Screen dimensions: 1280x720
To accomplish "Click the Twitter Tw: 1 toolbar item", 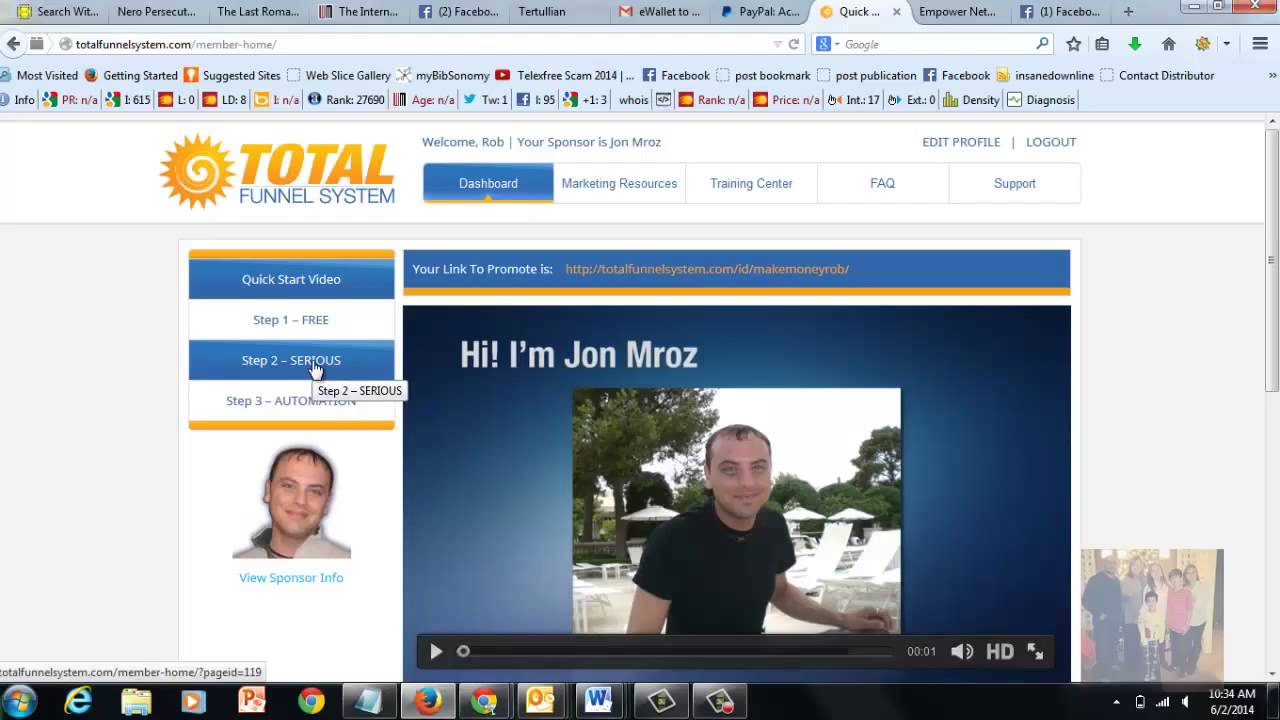I will coord(485,100).
